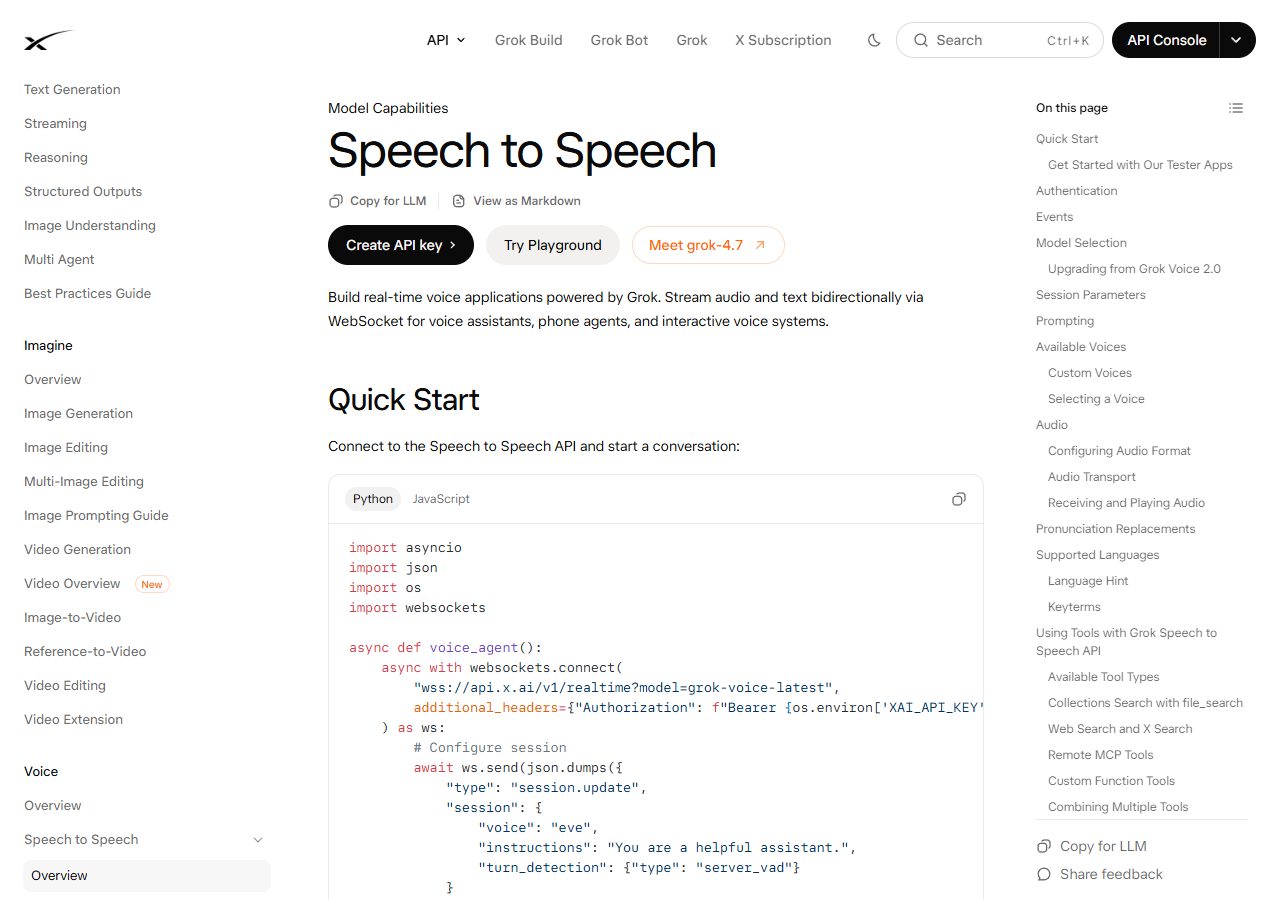This screenshot has height=900, width=1280.
Task: Open Best Practices Guide in sidebar
Action: tap(88, 293)
